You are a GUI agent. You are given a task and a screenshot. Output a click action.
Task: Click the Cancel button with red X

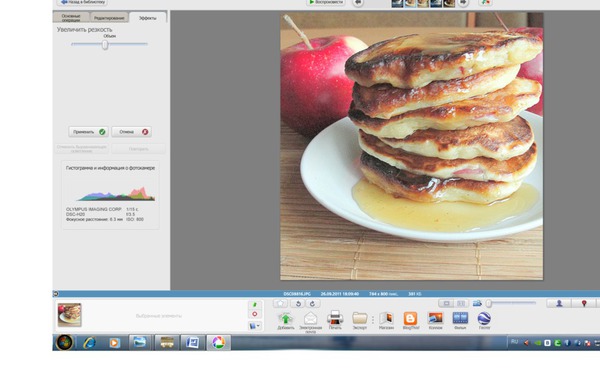pos(131,132)
